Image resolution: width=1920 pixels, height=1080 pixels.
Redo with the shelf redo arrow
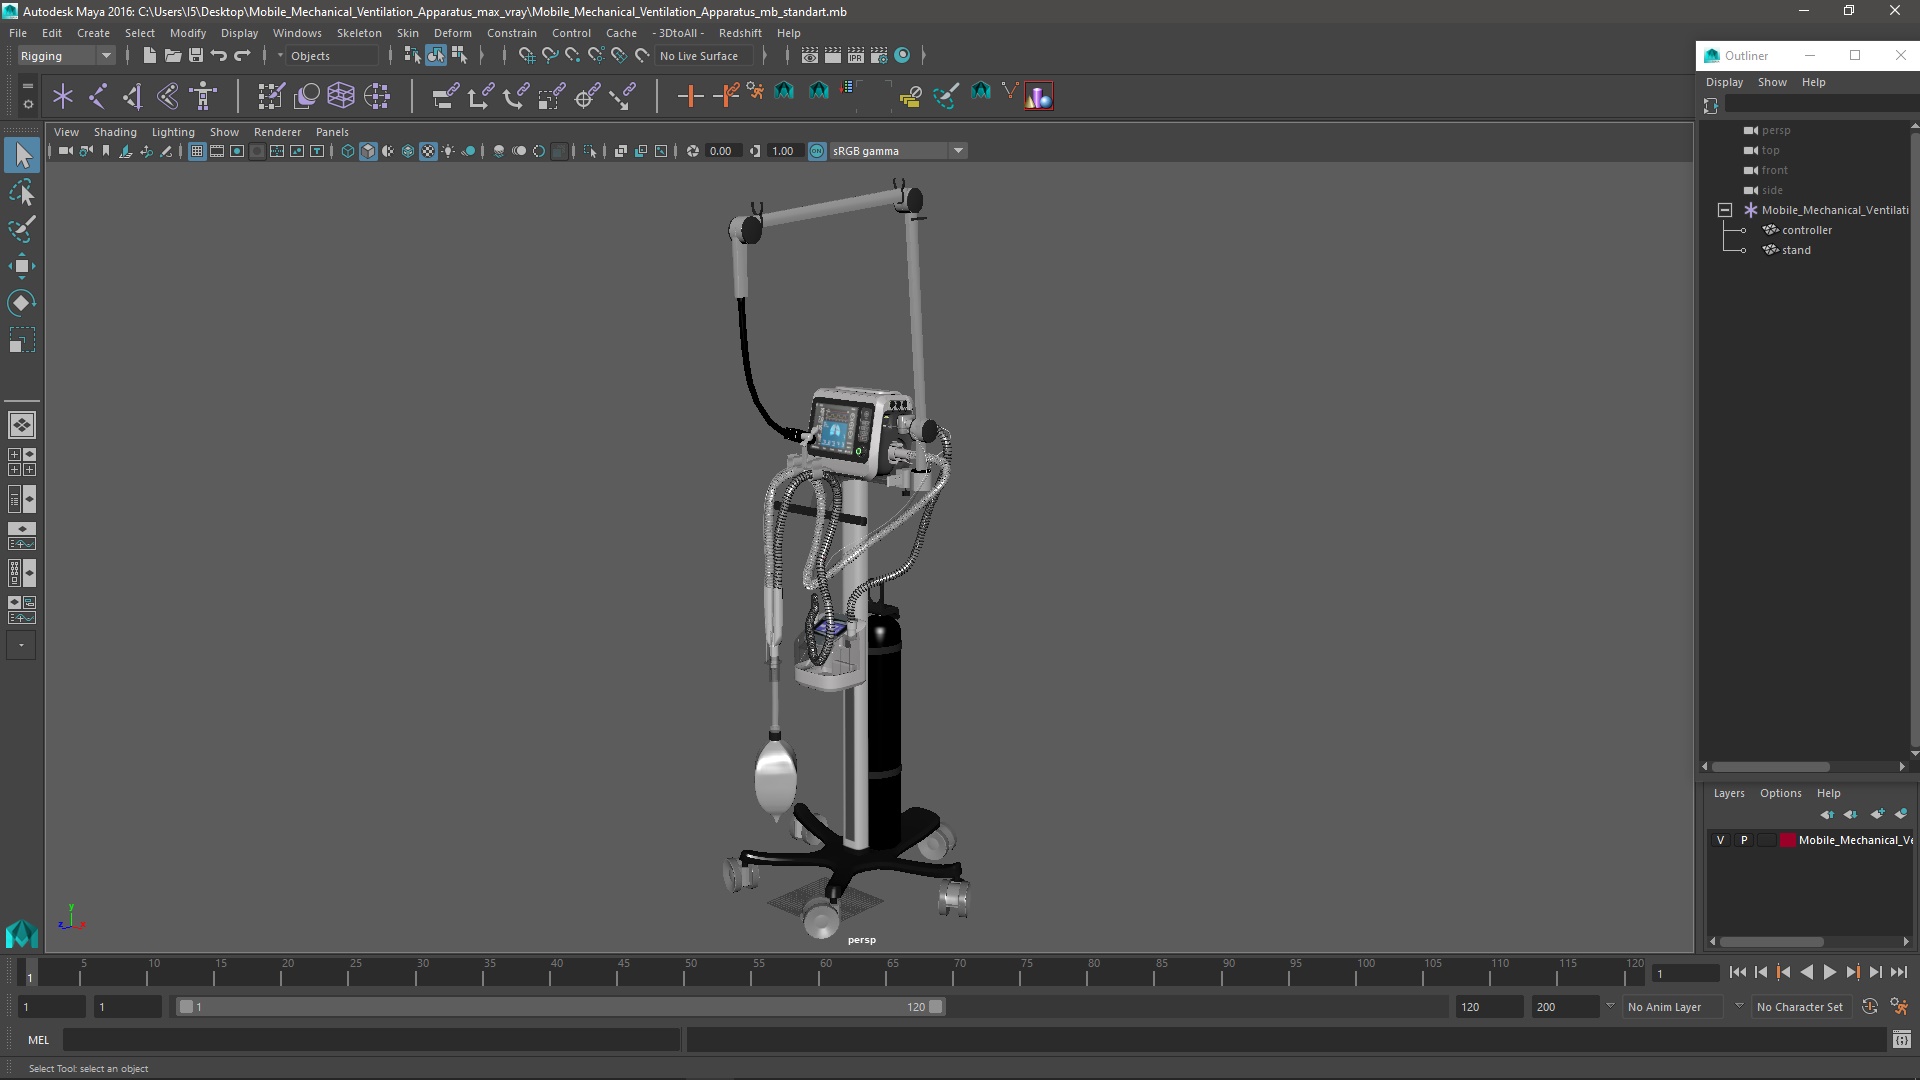click(242, 56)
